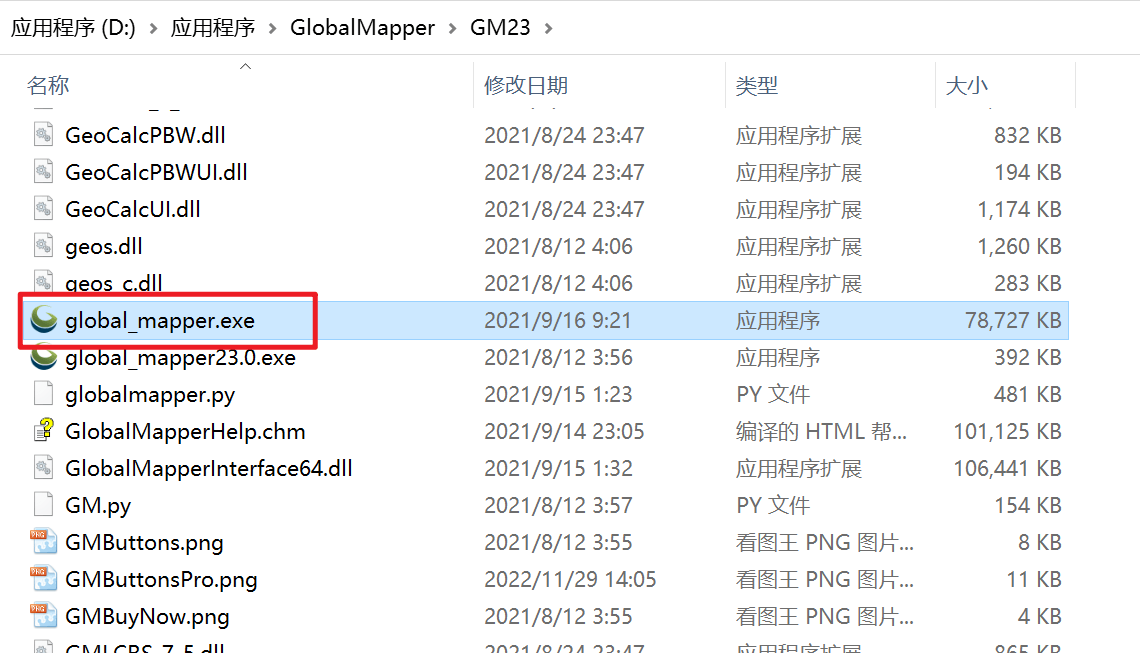Click the GMBuyNow.png image icon
Screen dimensions: 1140x653
(x=44, y=616)
